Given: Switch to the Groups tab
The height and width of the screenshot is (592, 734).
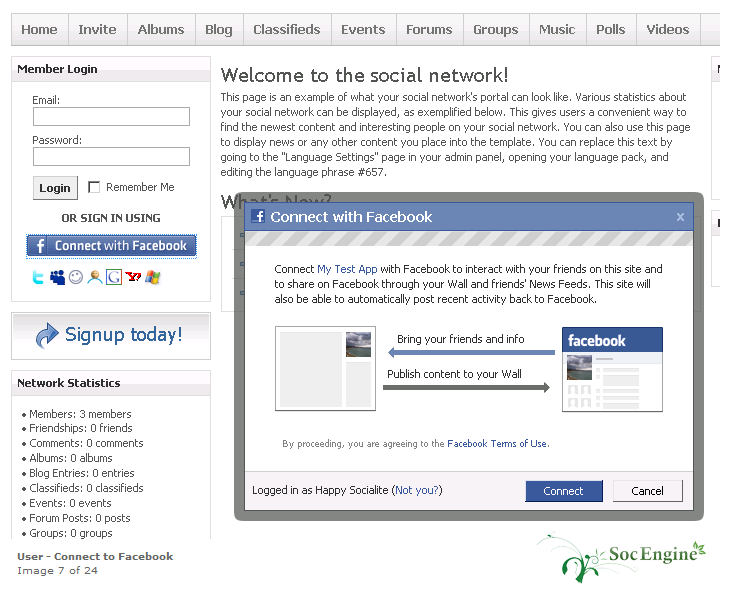Looking at the screenshot, I should pyautogui.click(x=496, y=29).
